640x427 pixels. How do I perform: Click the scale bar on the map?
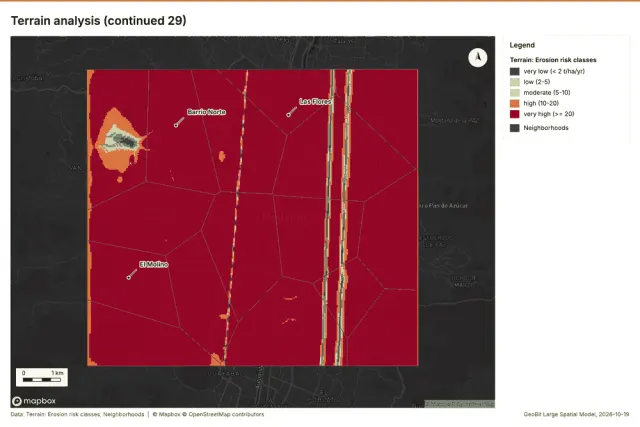tap(42, 377)
